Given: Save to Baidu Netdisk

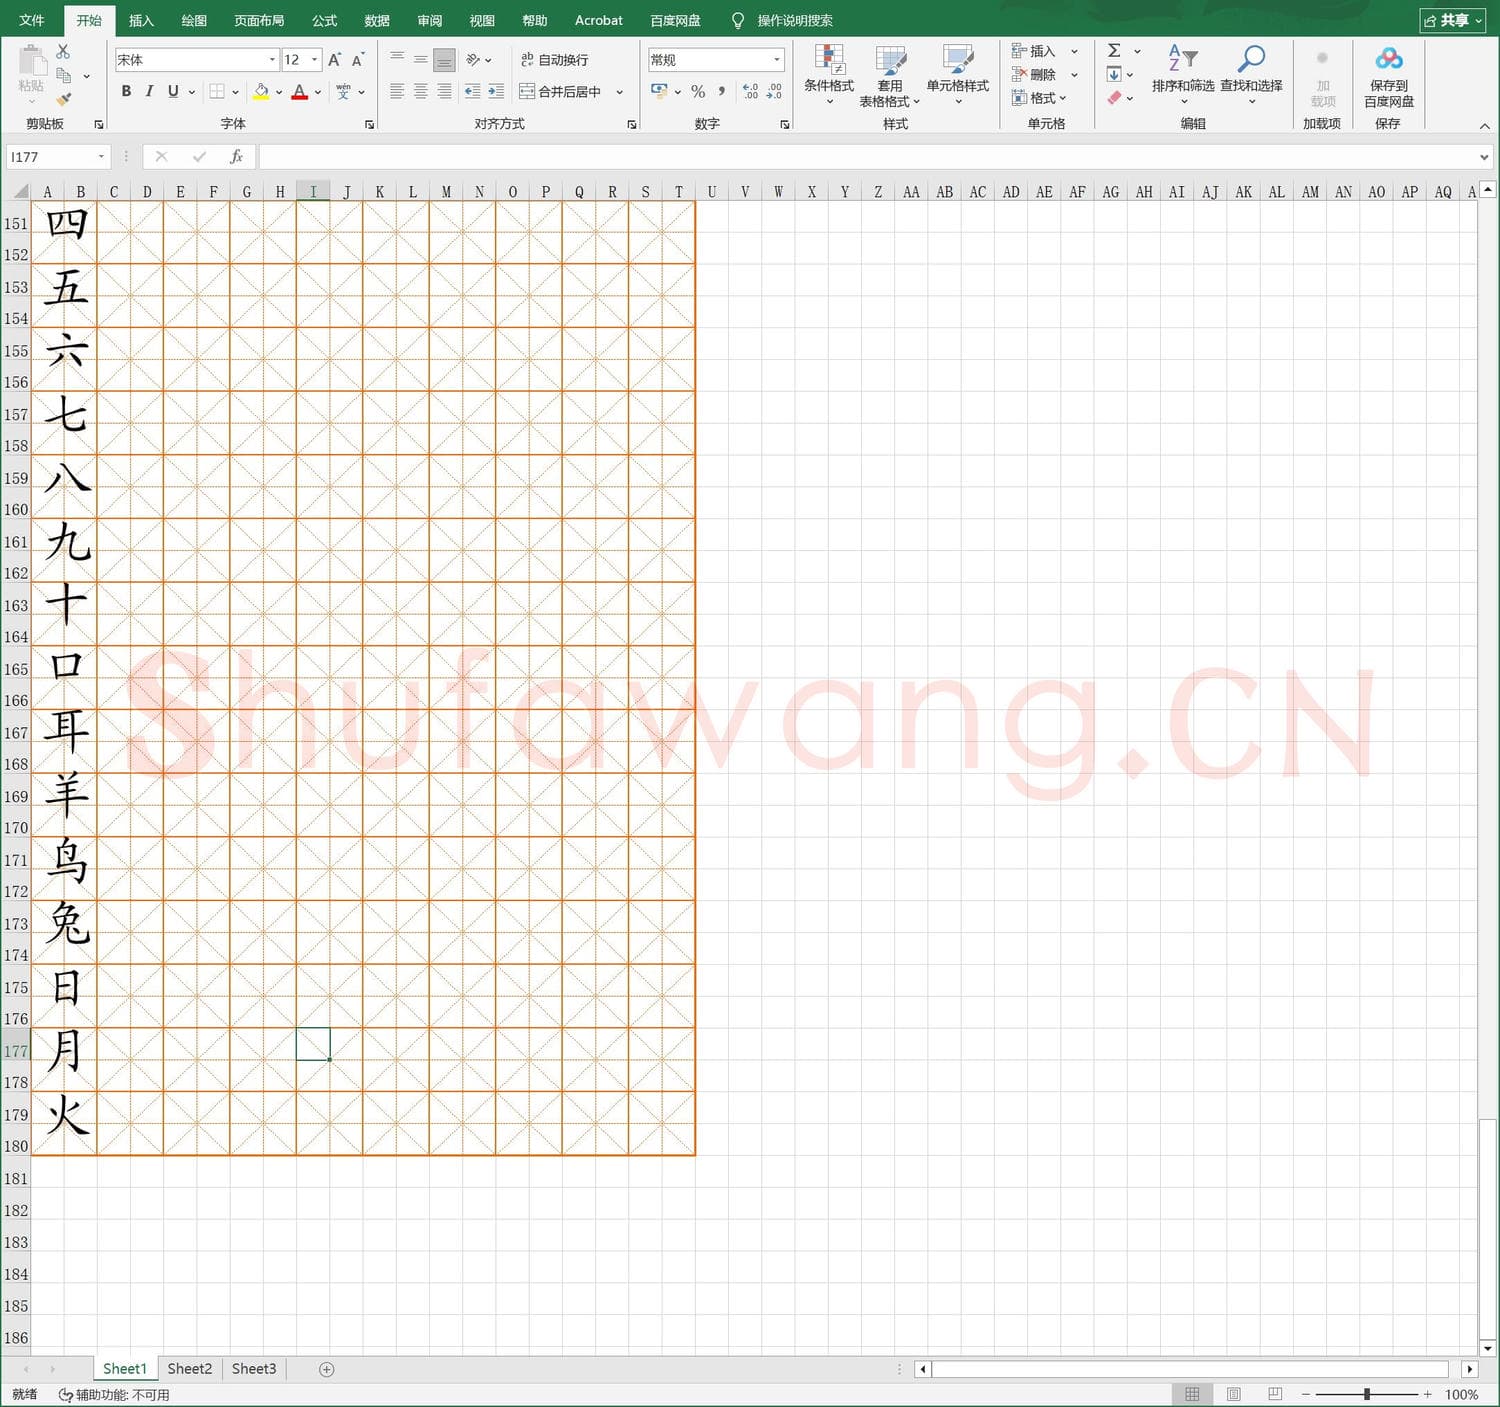Looking at the screenshot, I should coord(1388,76).
